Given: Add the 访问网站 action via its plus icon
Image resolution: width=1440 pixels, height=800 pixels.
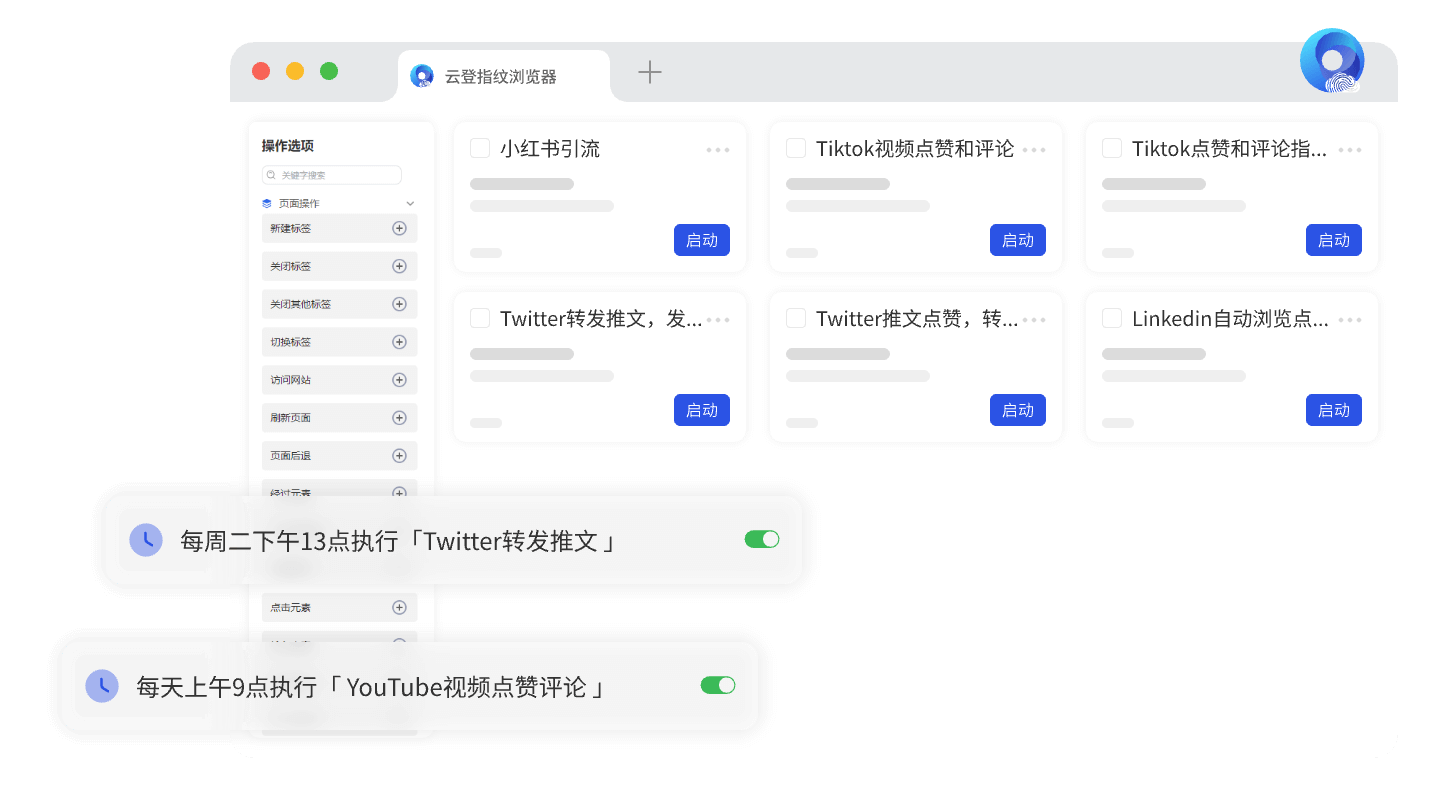Looking at the screenshot, I should [x=399, y=379].
